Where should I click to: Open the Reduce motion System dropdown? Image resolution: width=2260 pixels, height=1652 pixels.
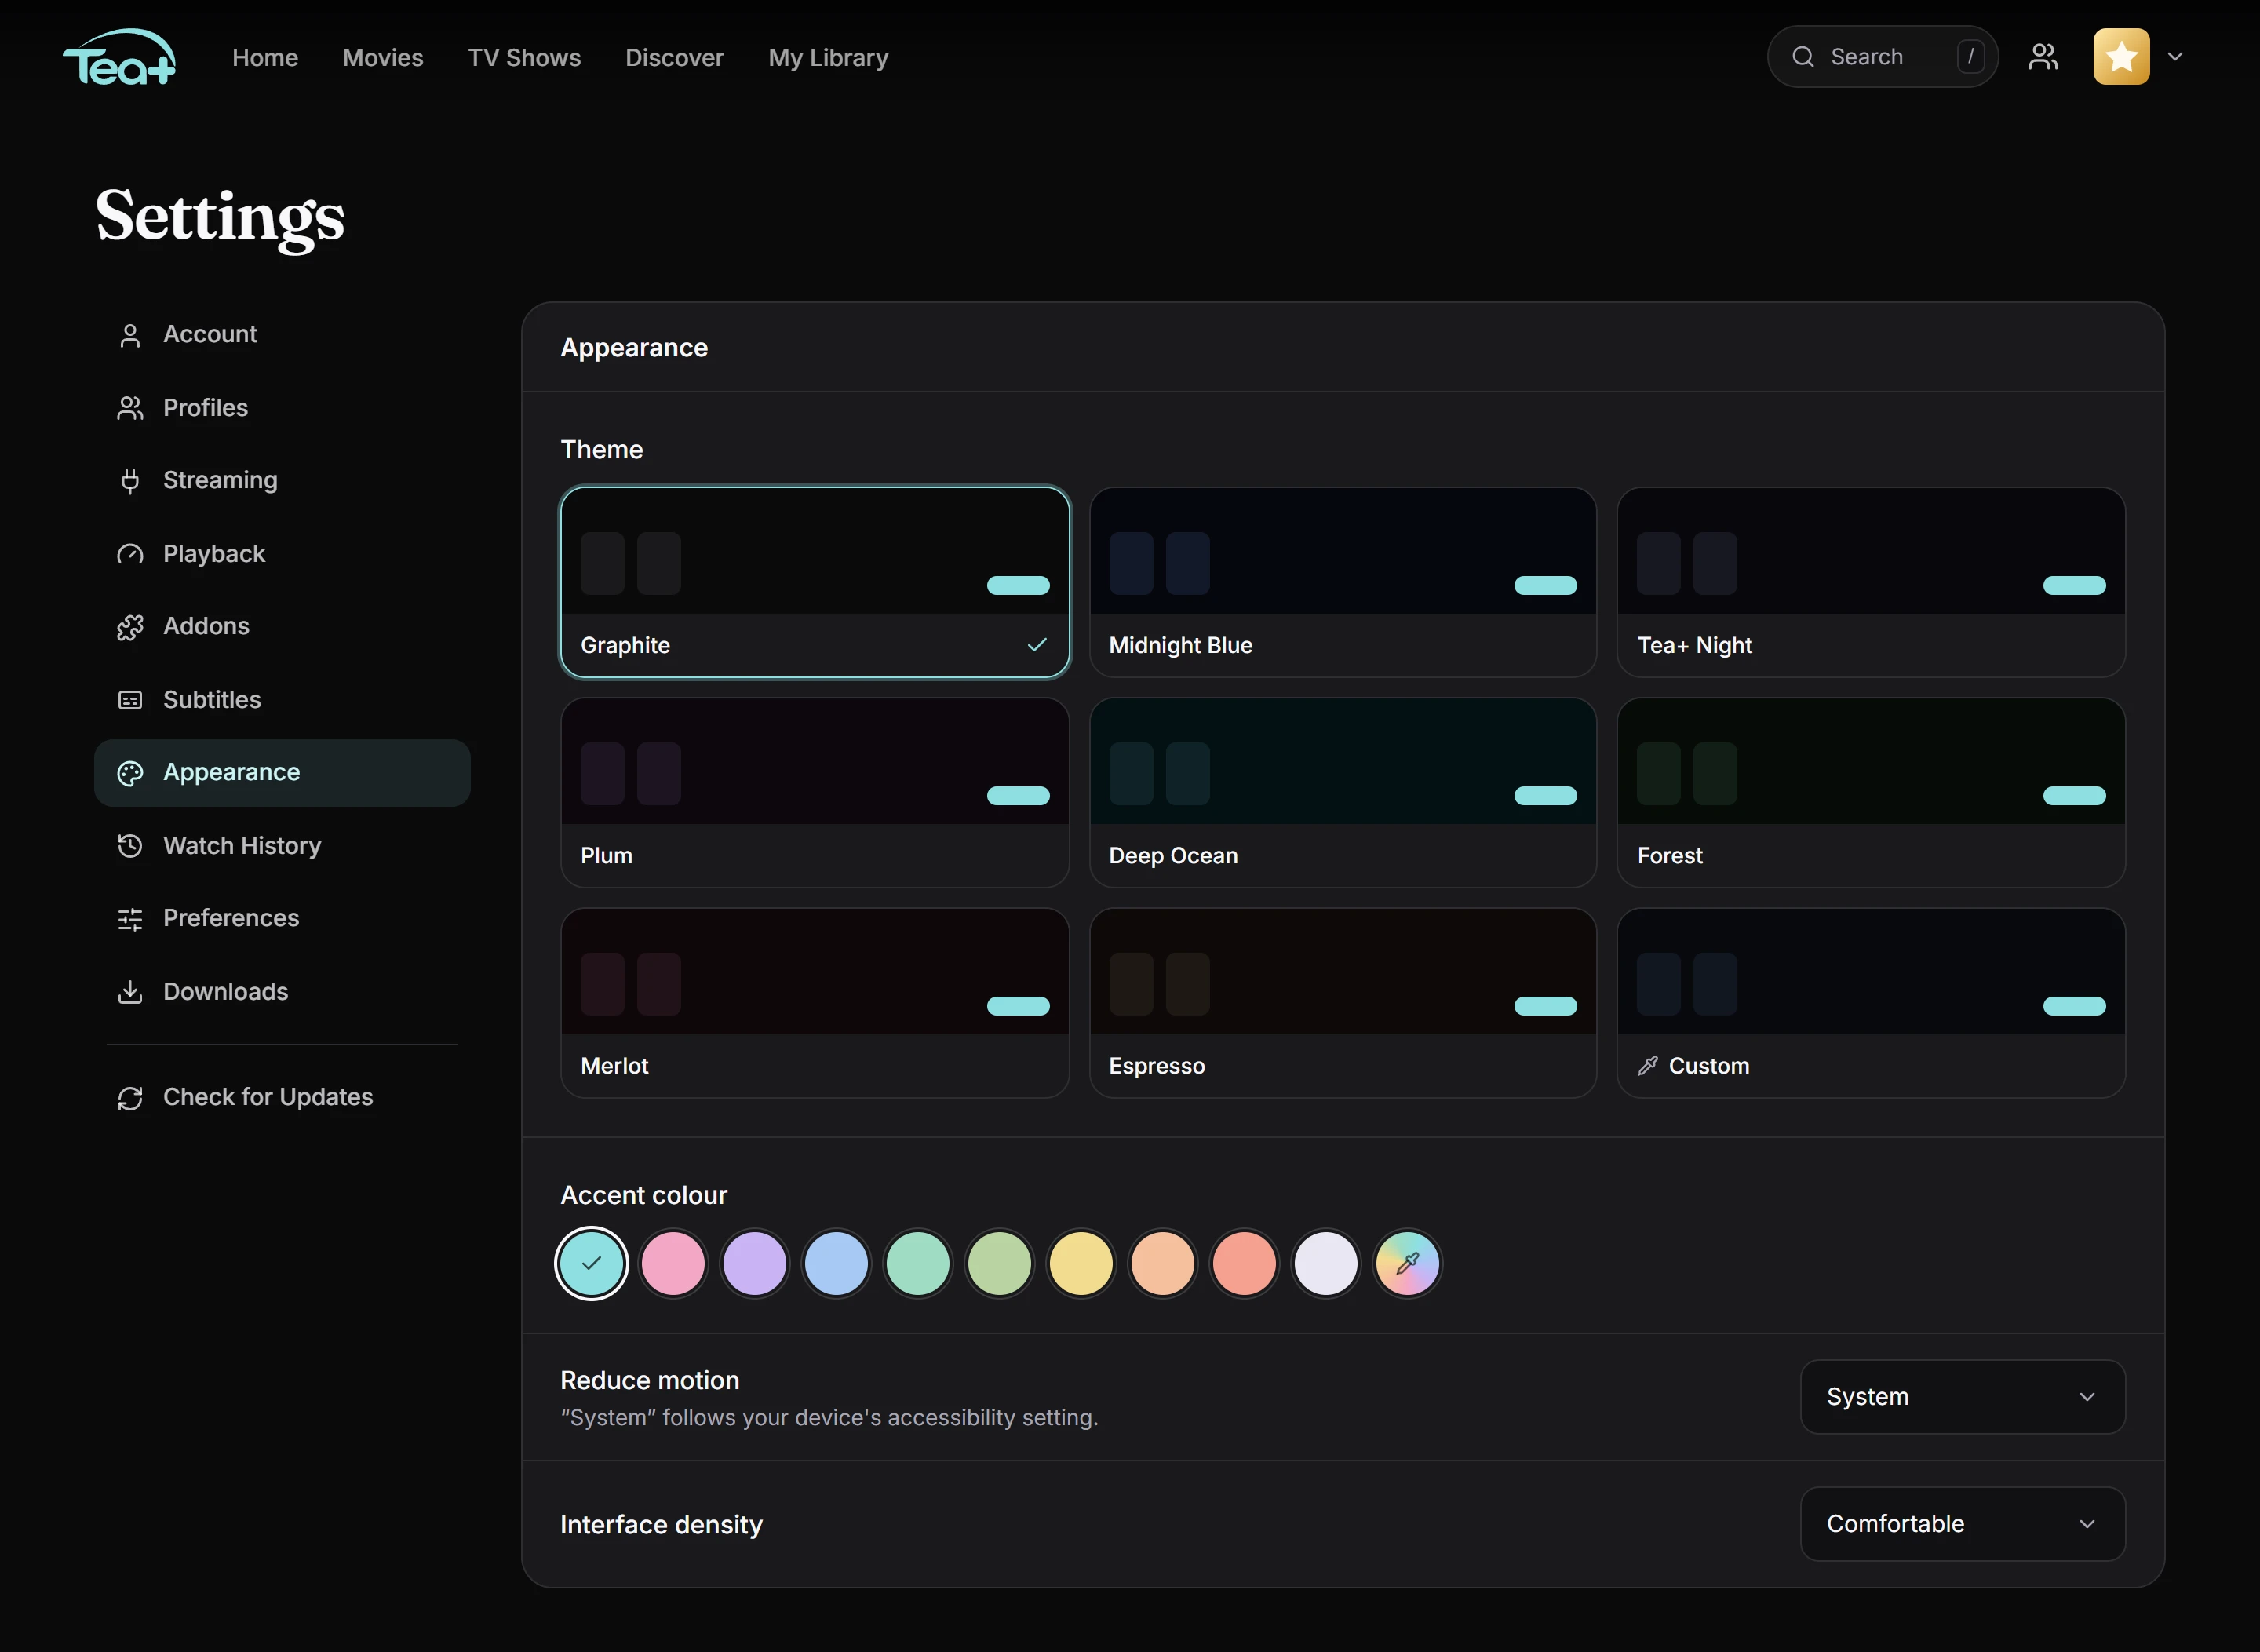click(x=1962, y=1397)
